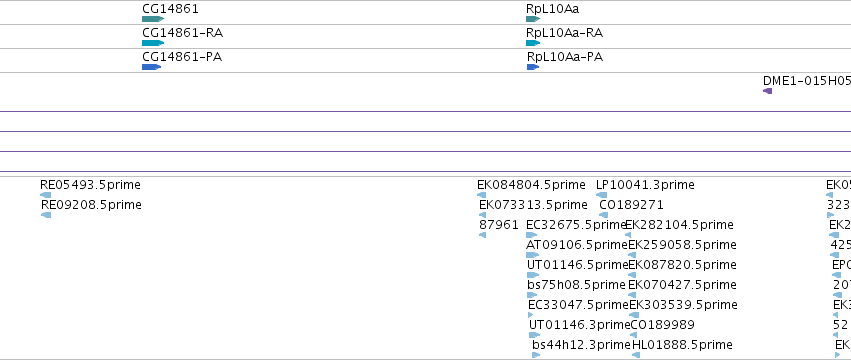
Task: Click the CO189271 feature label
Action: 631,205
